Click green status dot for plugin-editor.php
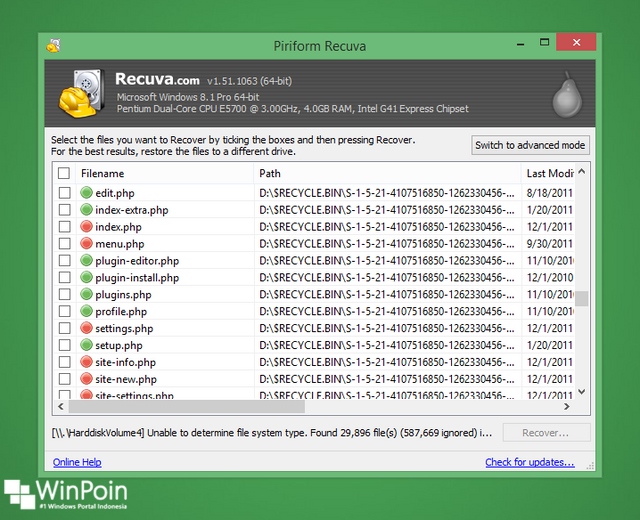This screenshot has width=640, height=520. 86,260
